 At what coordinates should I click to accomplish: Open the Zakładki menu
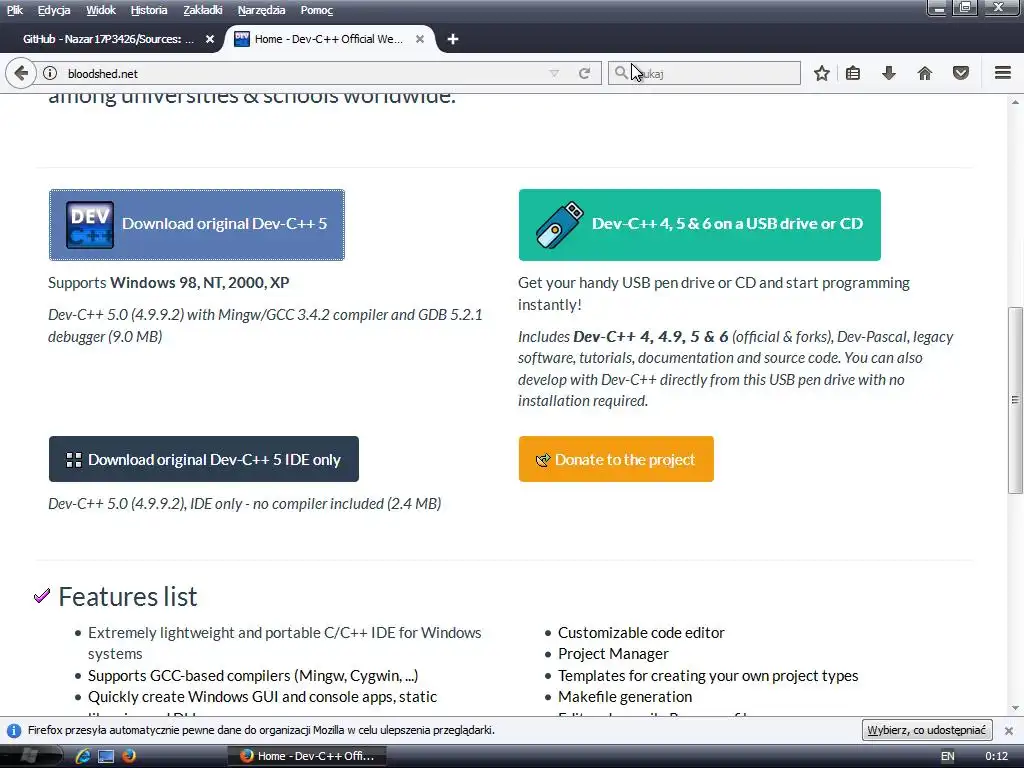202,10
